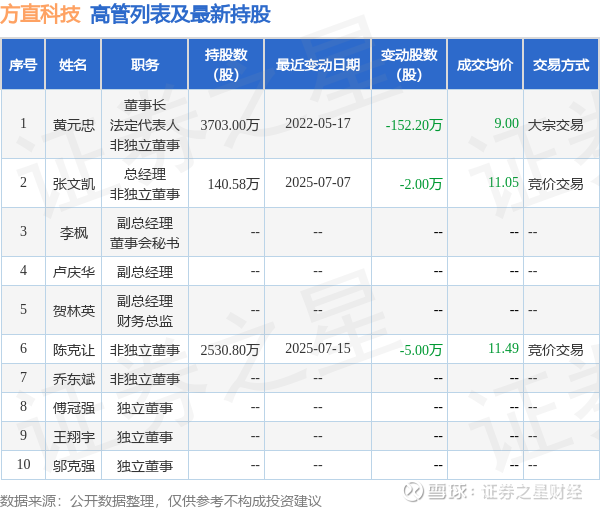Click the 140.58万 holdings value
Viewport: 600px width, 510px height.
pos(233,184)
